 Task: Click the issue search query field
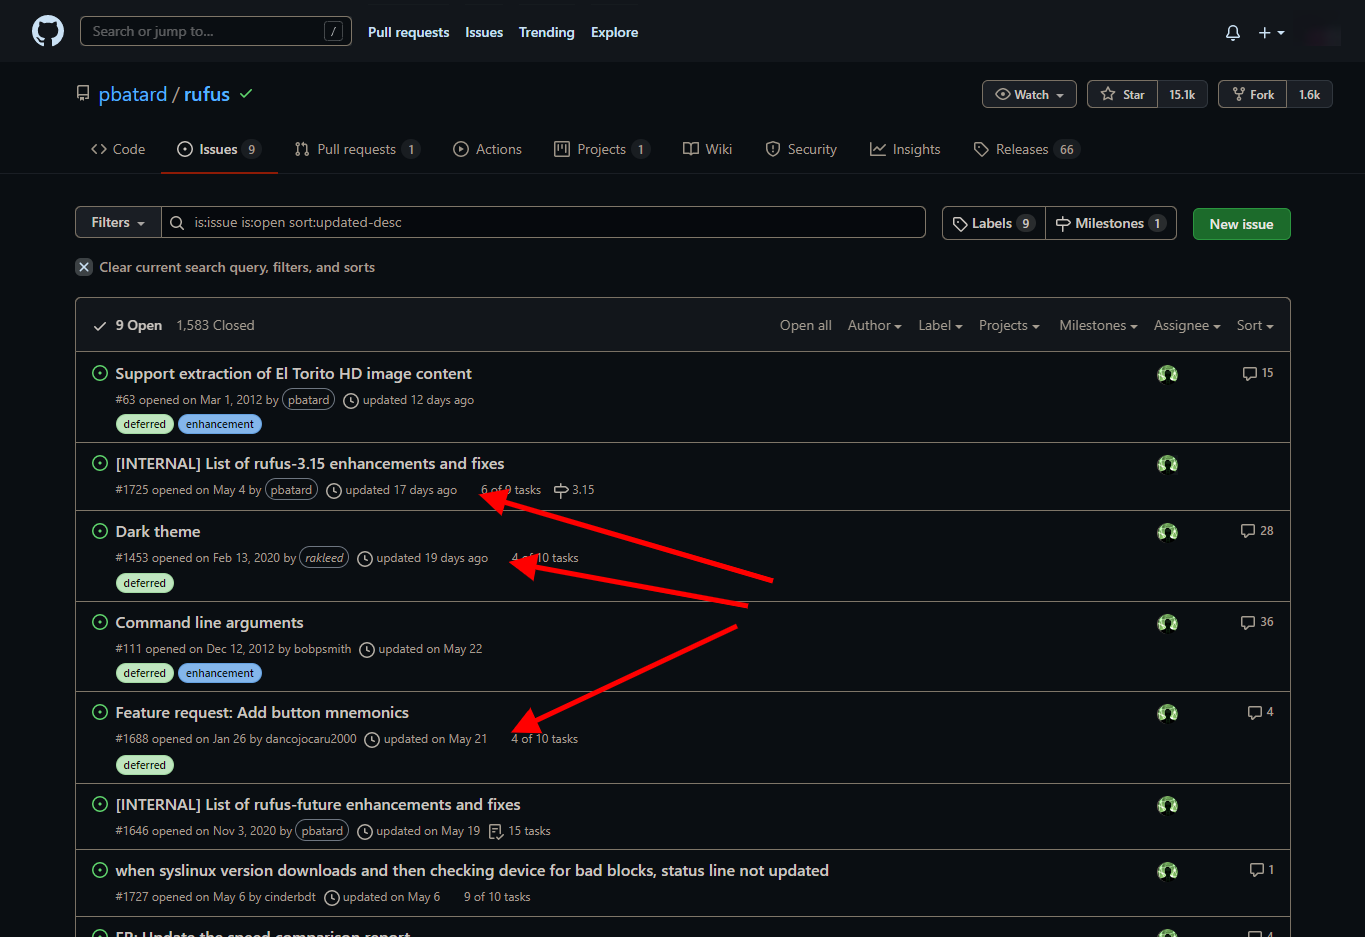543,222
